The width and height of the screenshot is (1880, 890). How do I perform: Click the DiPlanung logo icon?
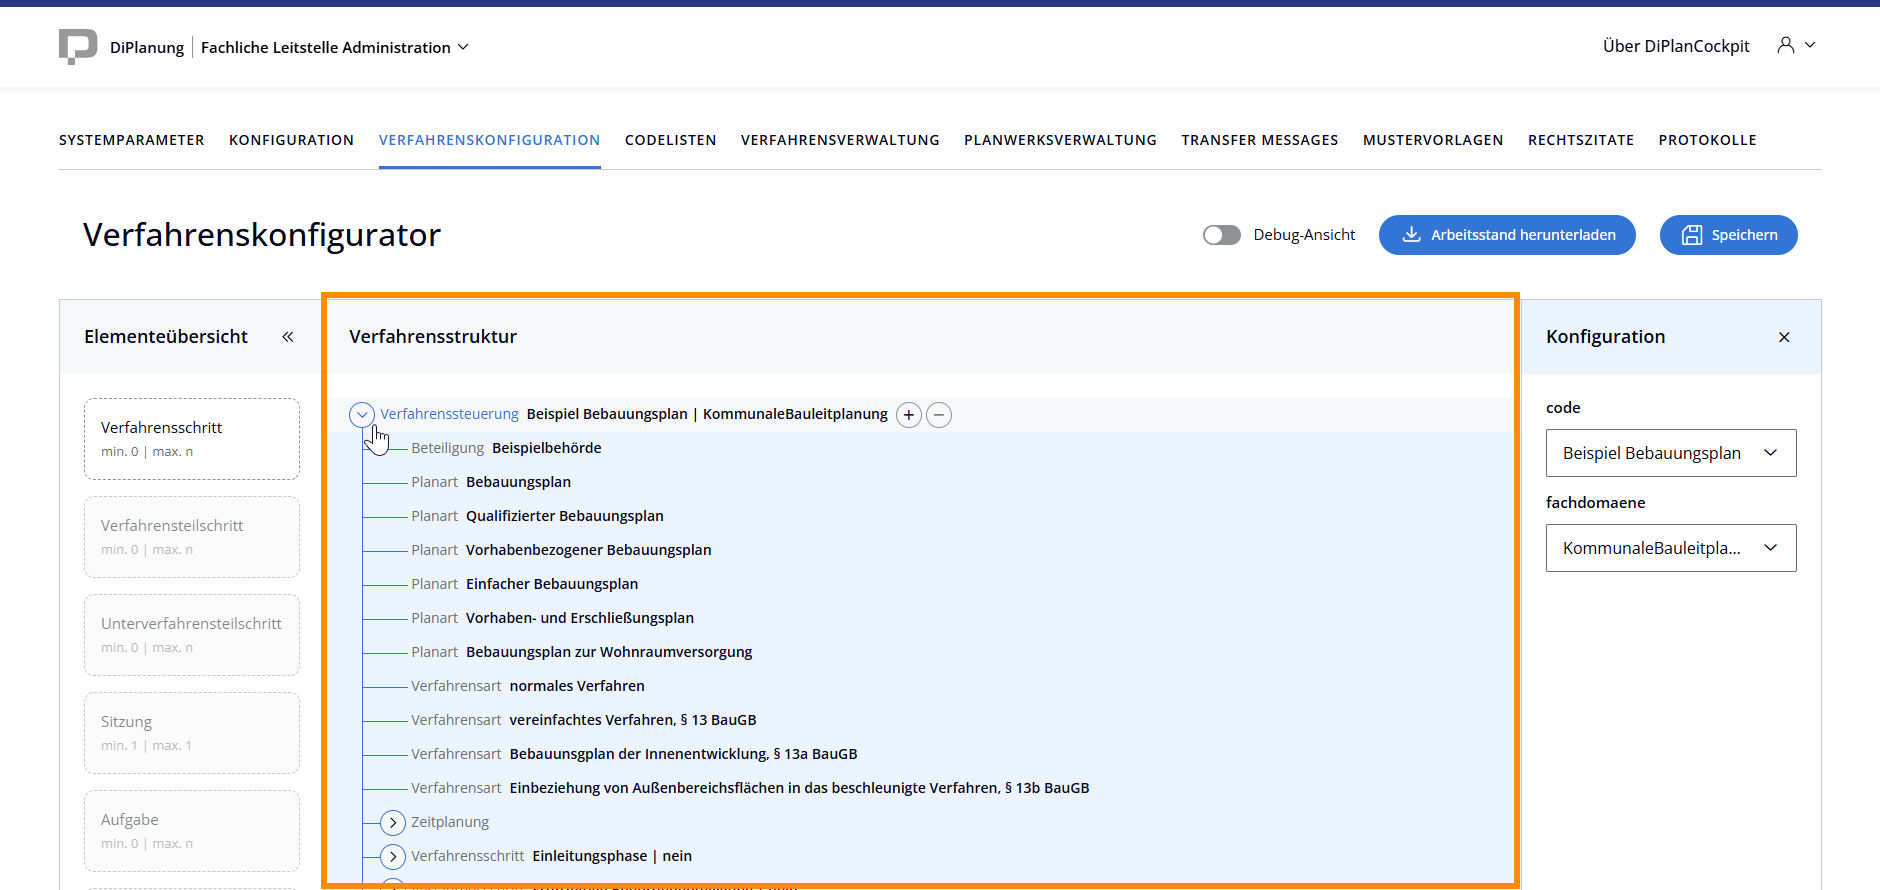tap(78, 46)
